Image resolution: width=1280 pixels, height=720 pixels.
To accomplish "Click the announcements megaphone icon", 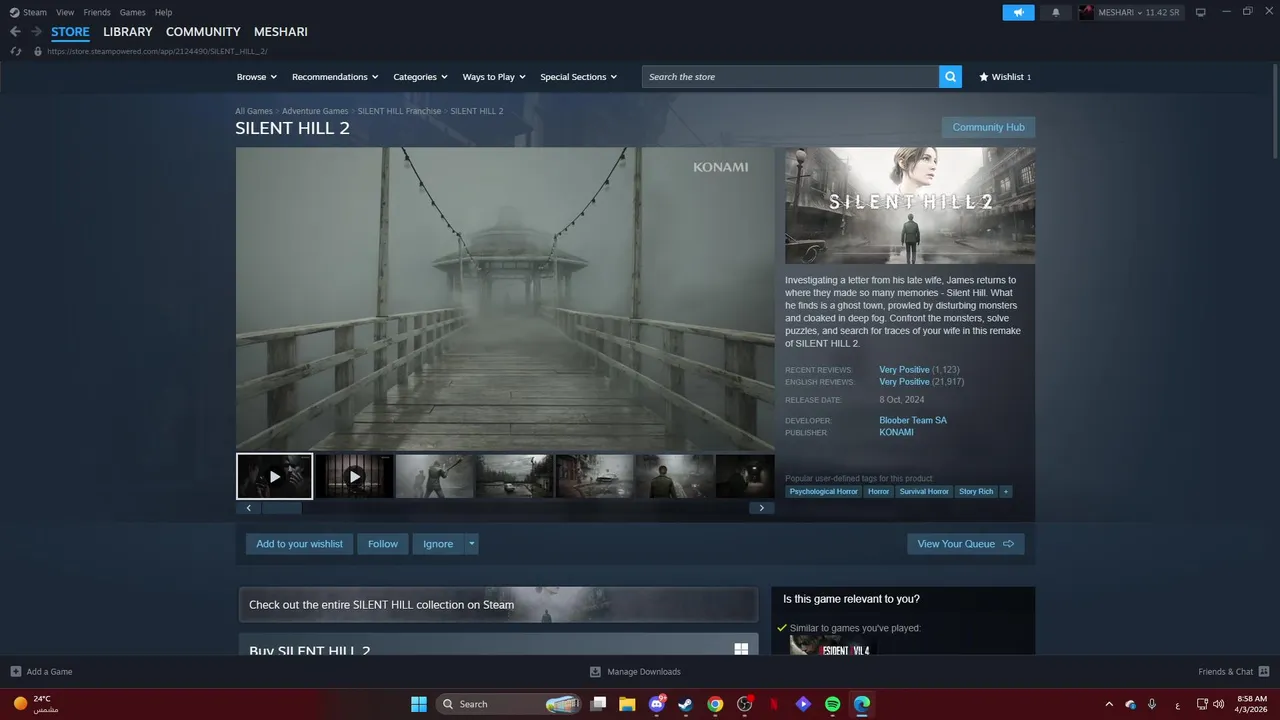I will (x=1018, y=12).
